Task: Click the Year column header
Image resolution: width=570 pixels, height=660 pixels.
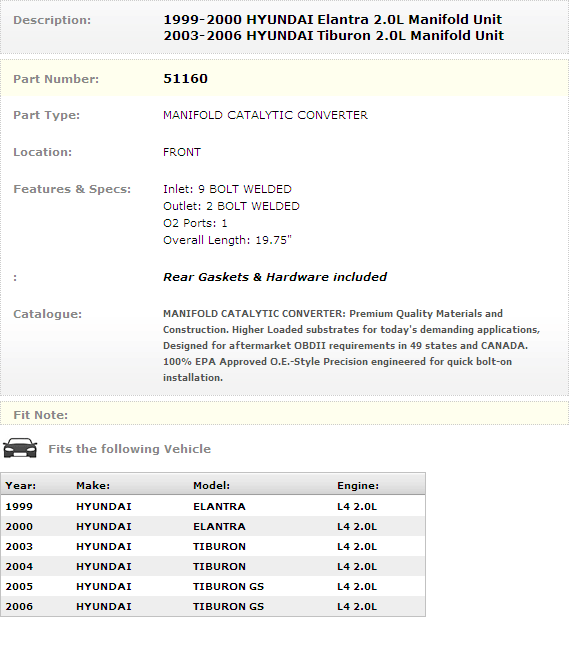Action: point(21,486)
